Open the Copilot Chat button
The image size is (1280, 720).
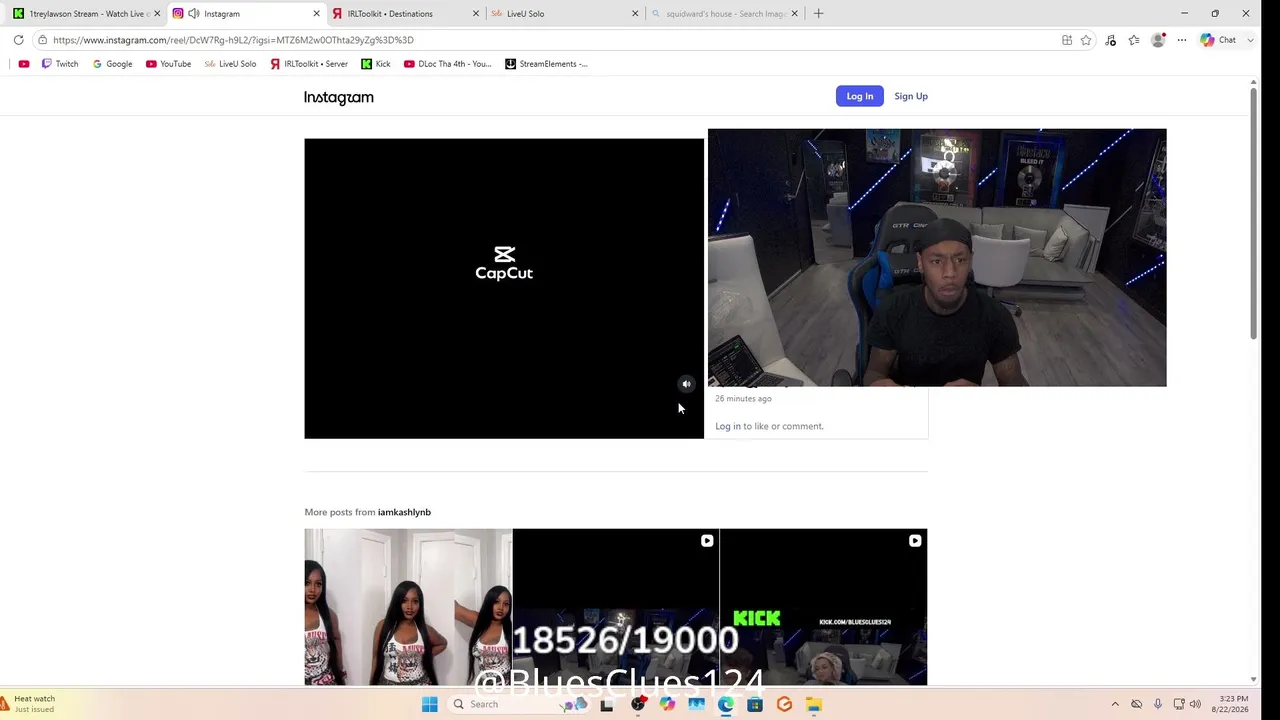[1219, 40]
